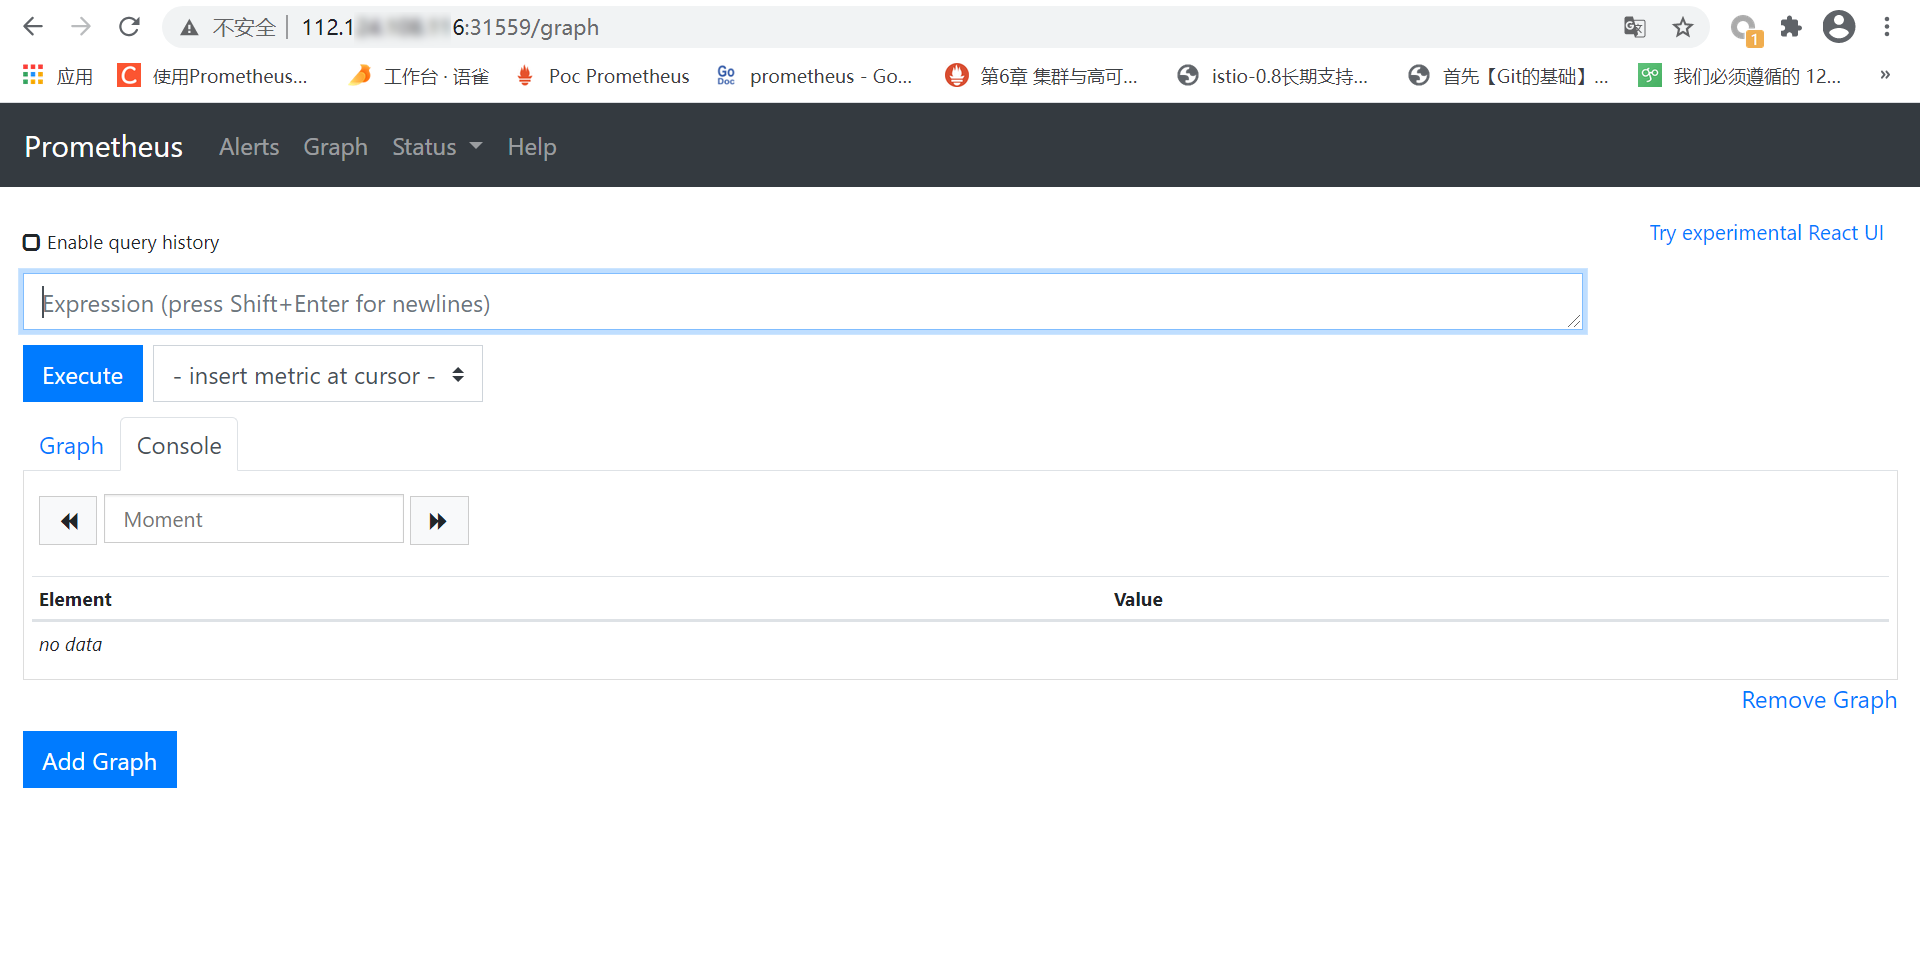The width and height of the screenshot is (1920, 963).
Task: Focus the Expression query input field
Action: coord(803,302)
